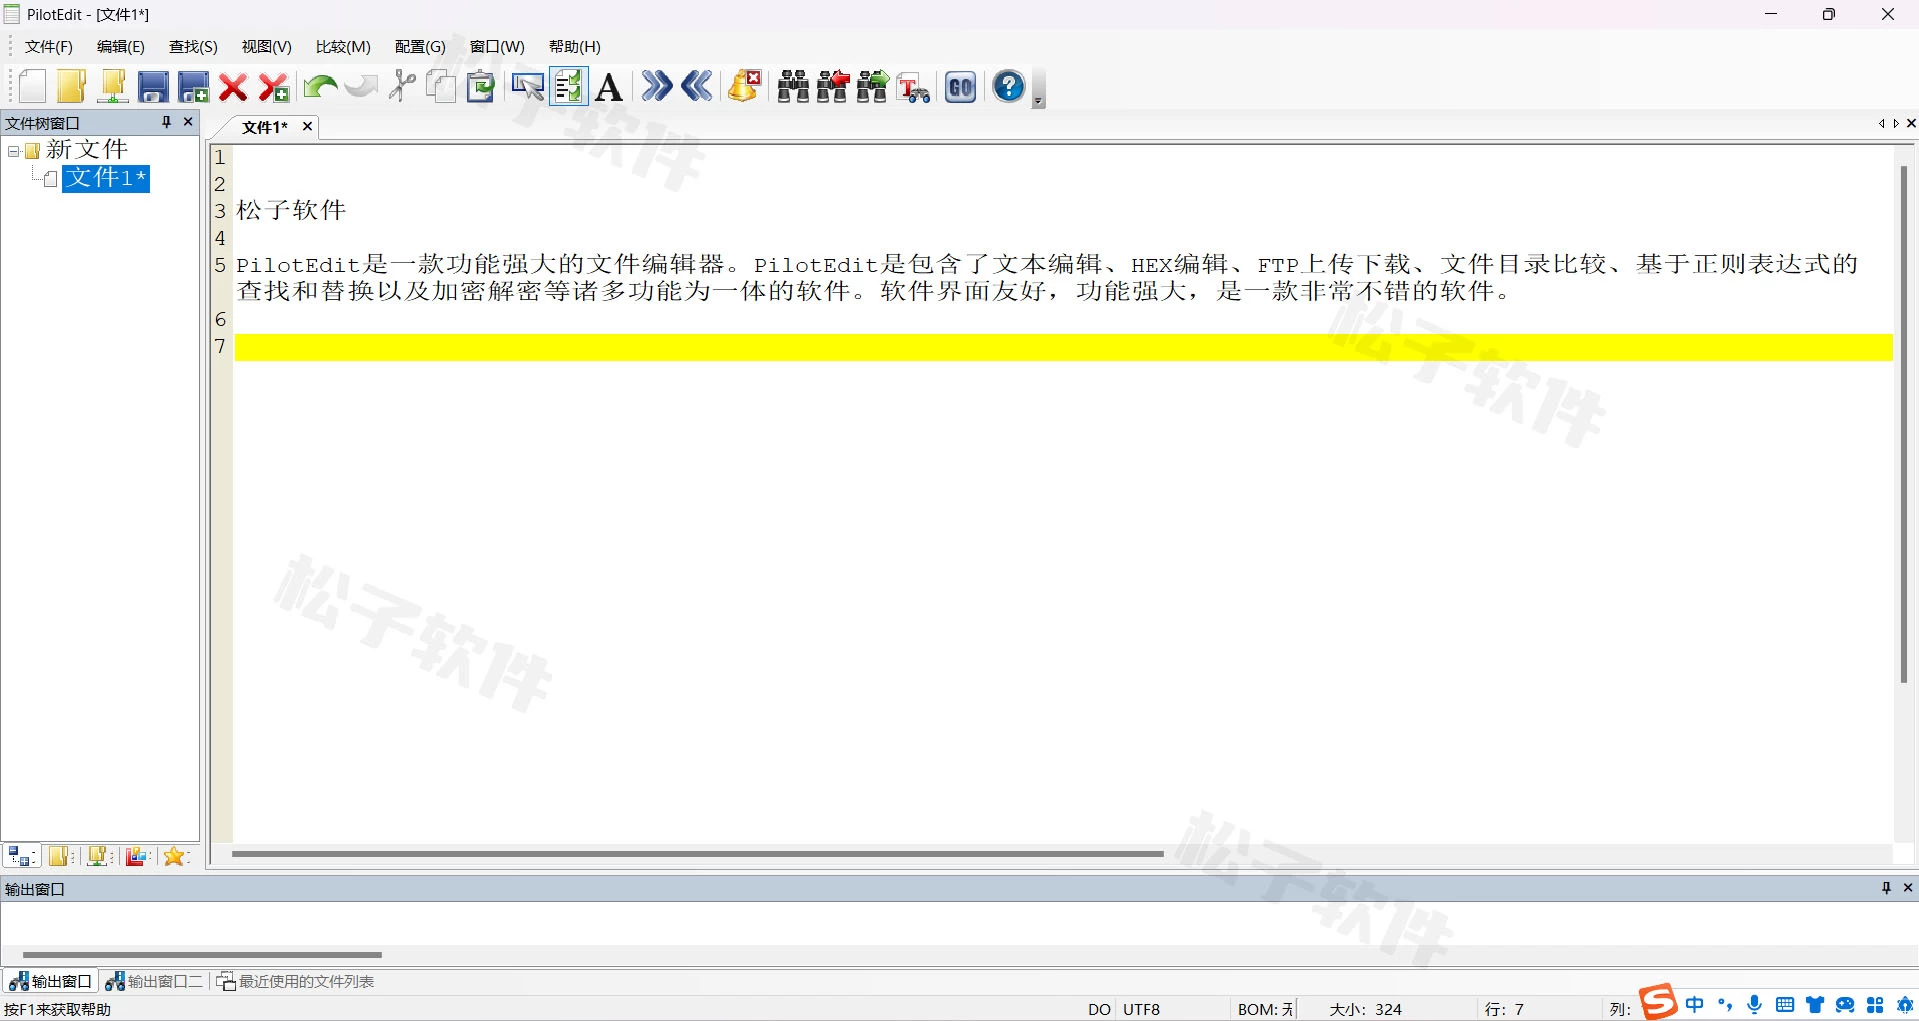Screen dimensions: 1919x1021
Task: Close the 文件树窗口 panel
Action: [188, 122]
